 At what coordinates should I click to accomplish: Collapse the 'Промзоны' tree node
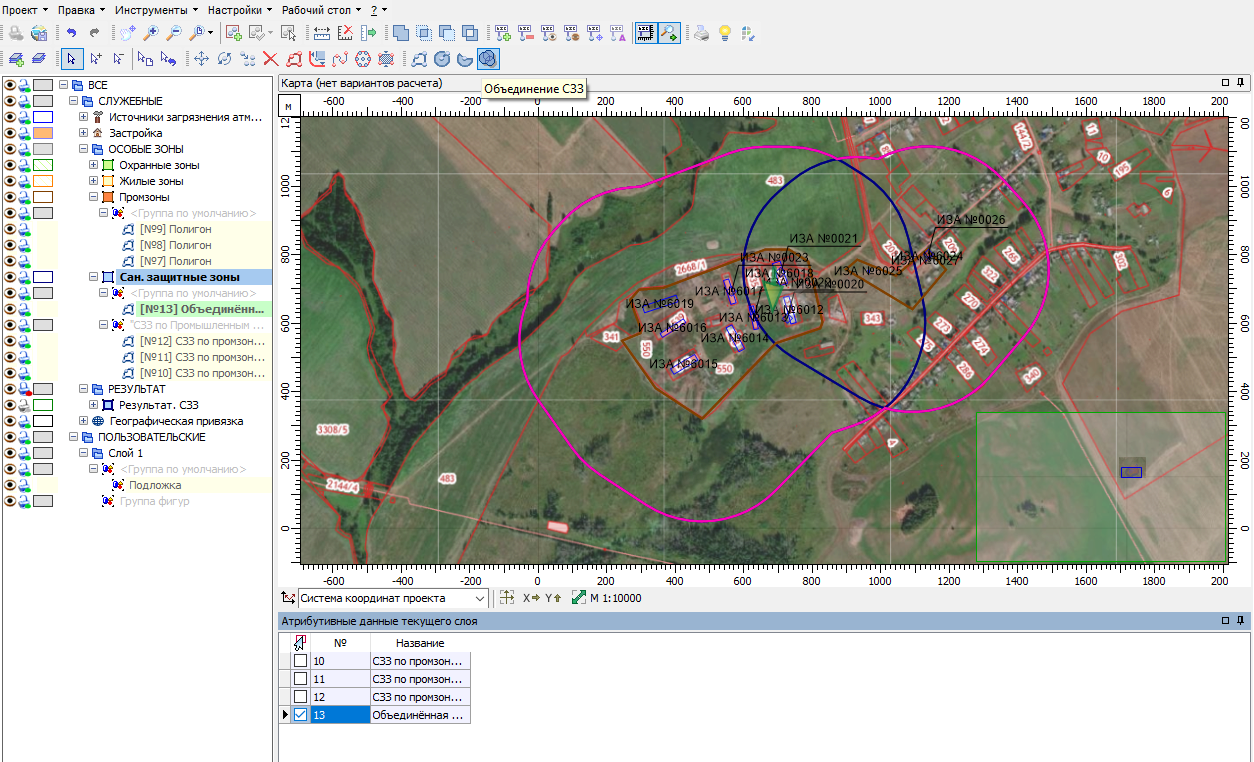coord(94,197)
